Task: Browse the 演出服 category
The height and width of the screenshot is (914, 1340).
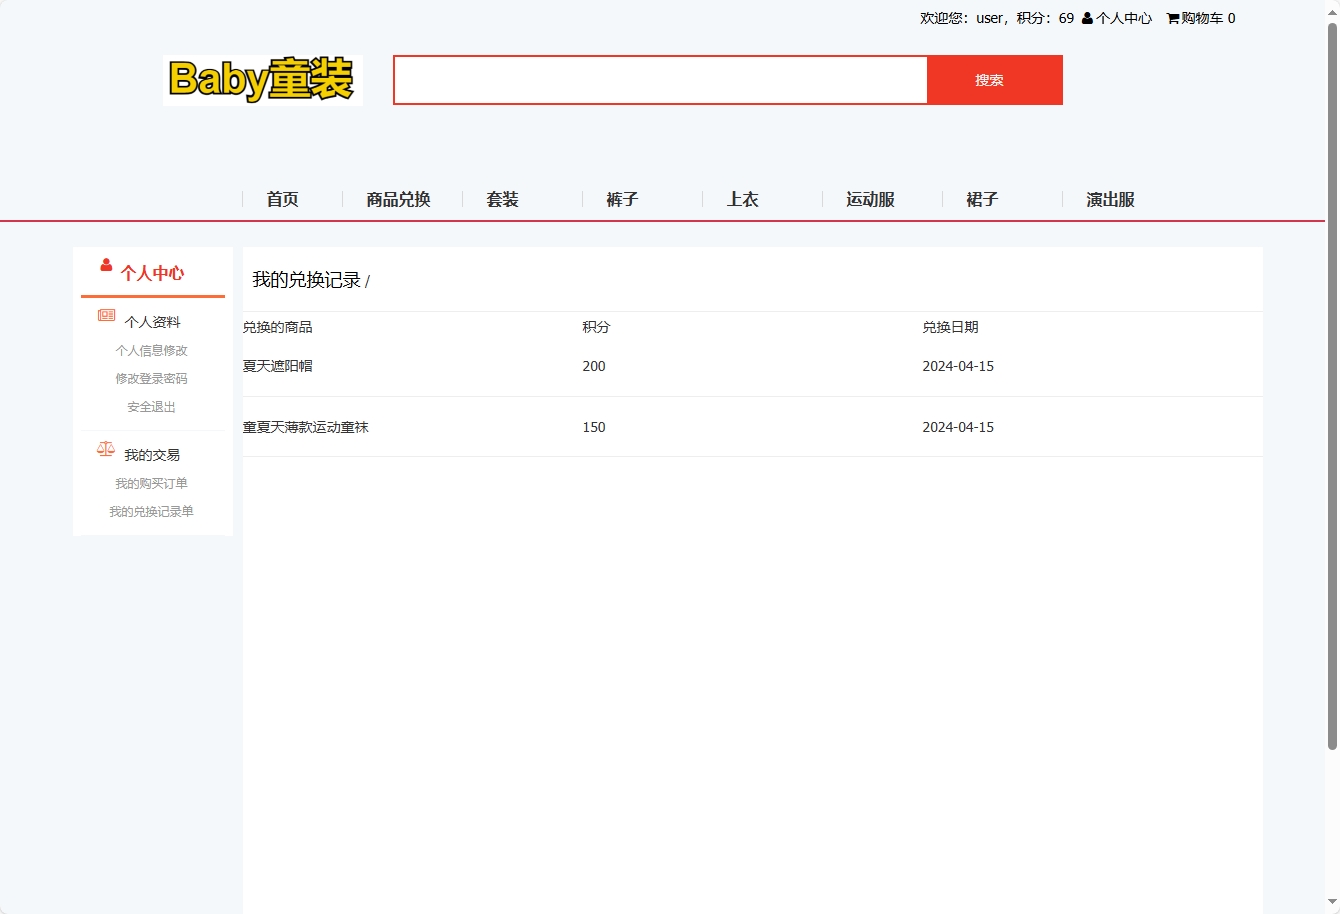Action: pos(1108,199)
